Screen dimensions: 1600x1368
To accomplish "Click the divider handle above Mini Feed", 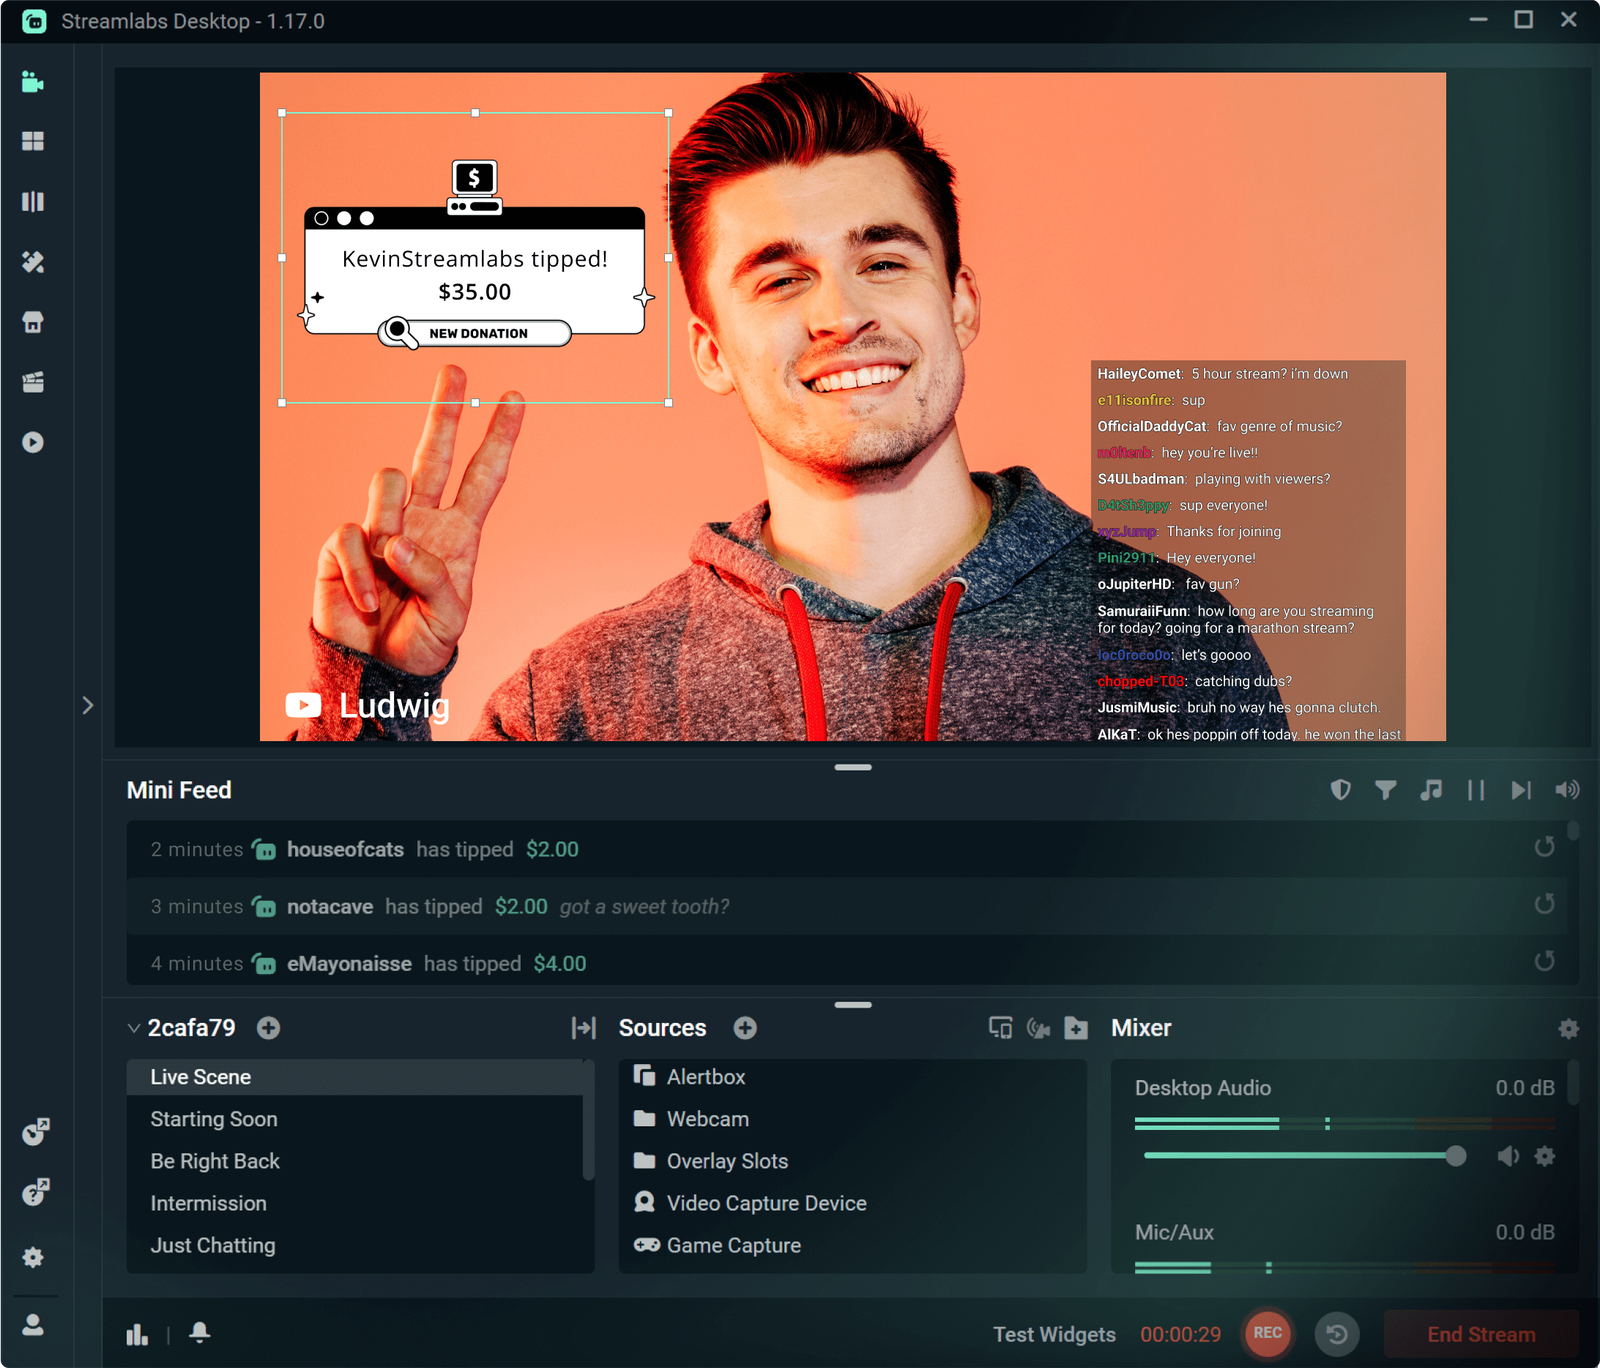I will click(853, 767).
